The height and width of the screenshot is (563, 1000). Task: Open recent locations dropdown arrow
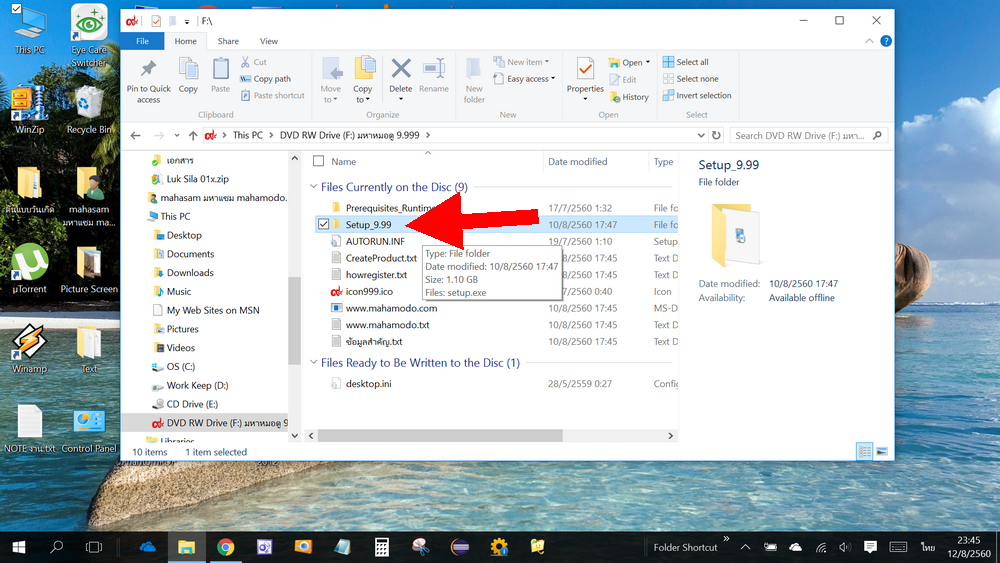177,135
